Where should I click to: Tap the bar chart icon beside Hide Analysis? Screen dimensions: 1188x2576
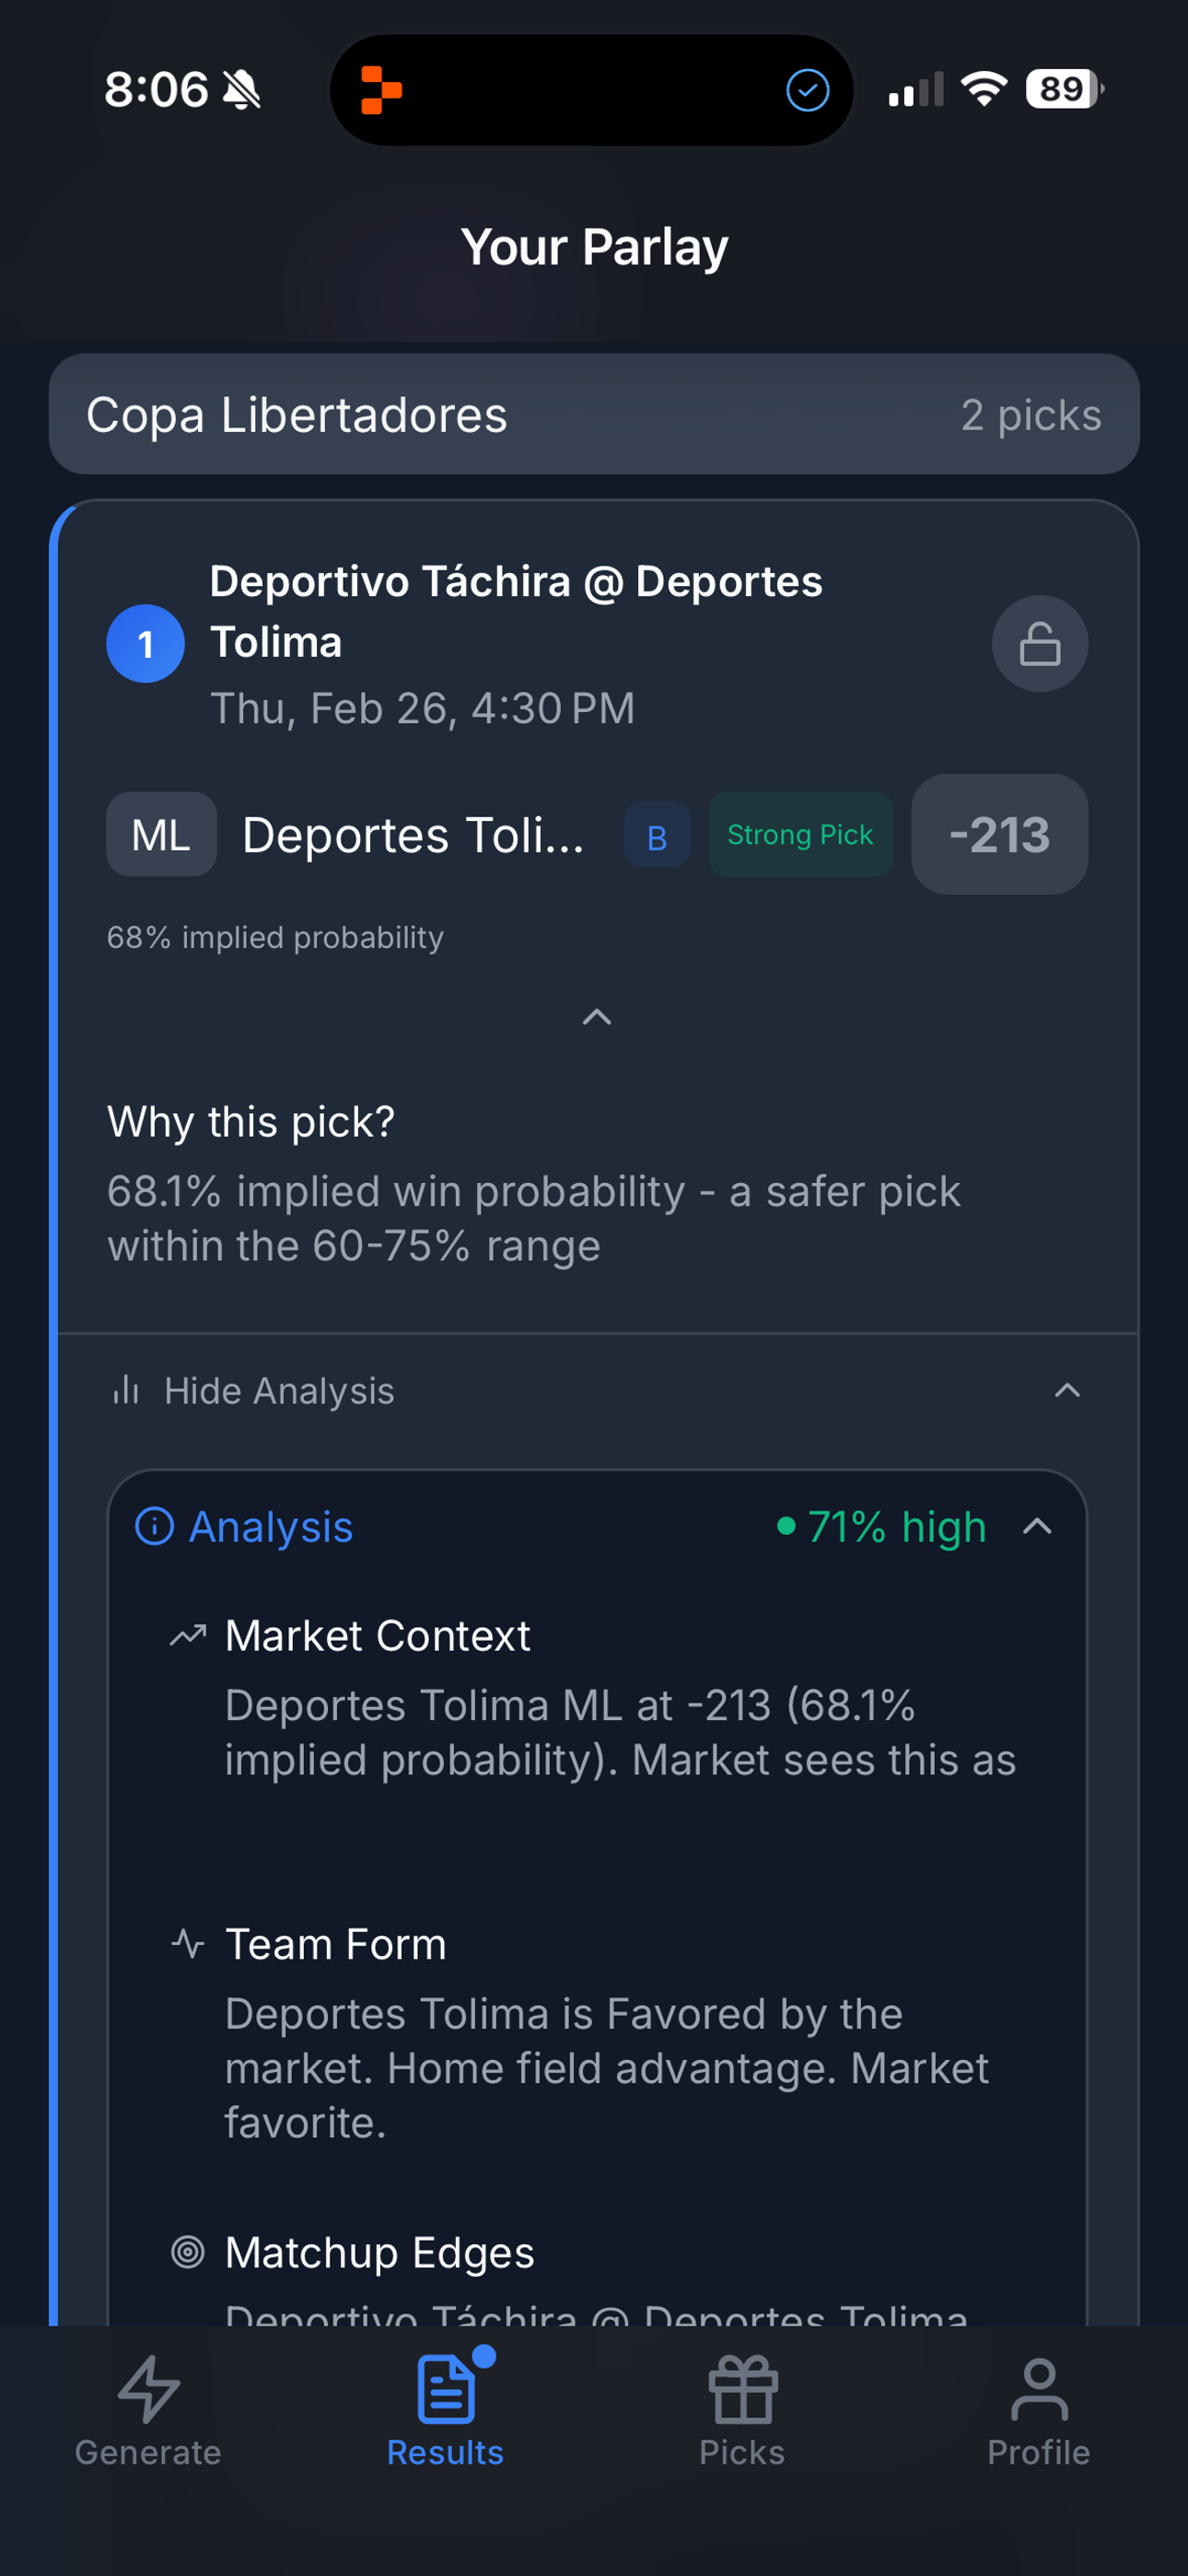(x=126, y=1390)
